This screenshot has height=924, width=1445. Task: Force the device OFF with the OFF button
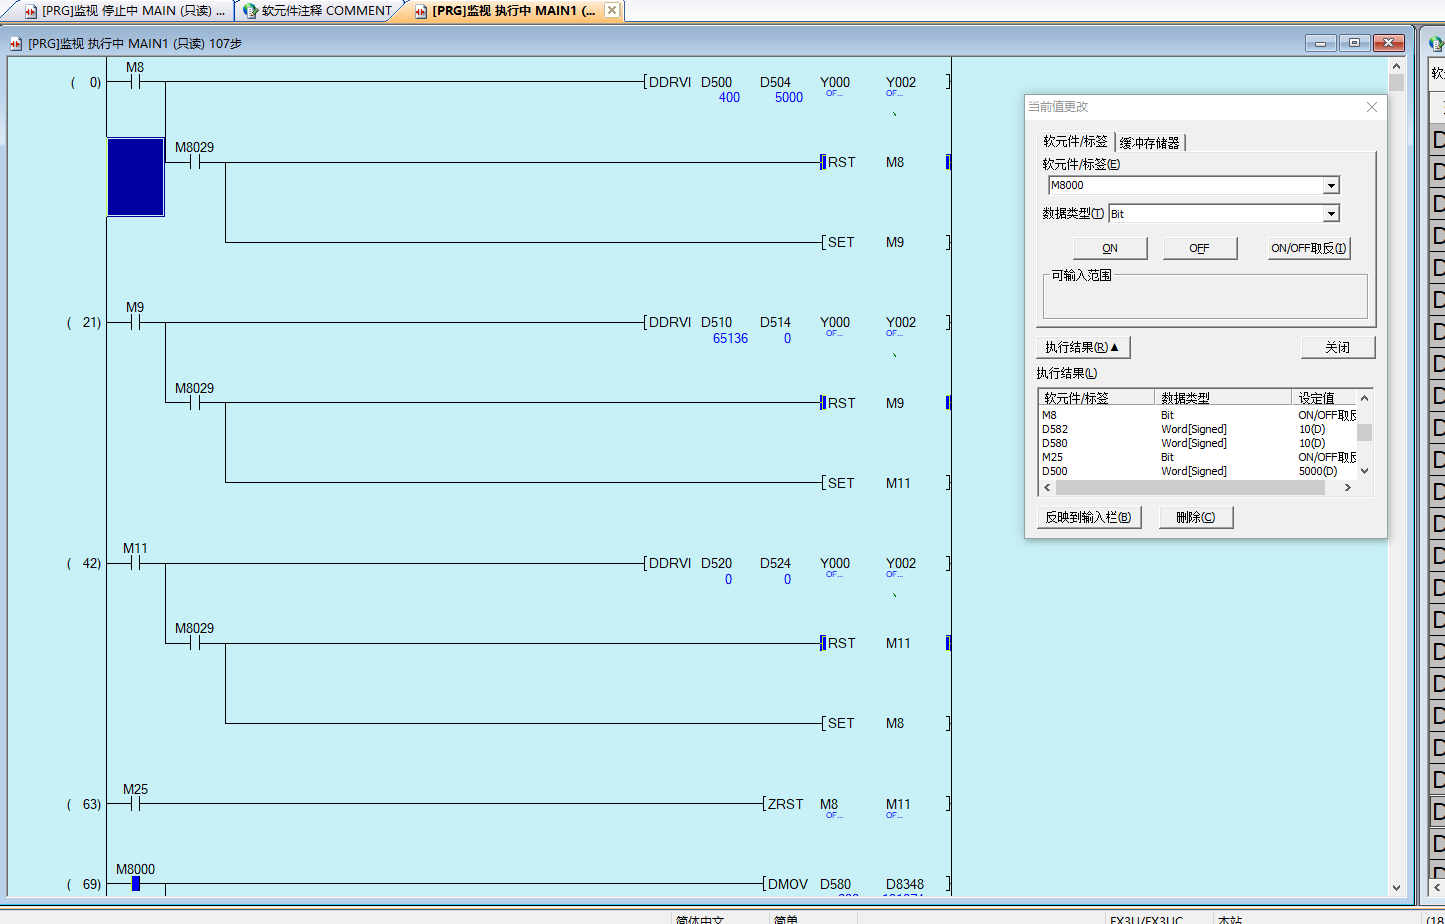1200,248
